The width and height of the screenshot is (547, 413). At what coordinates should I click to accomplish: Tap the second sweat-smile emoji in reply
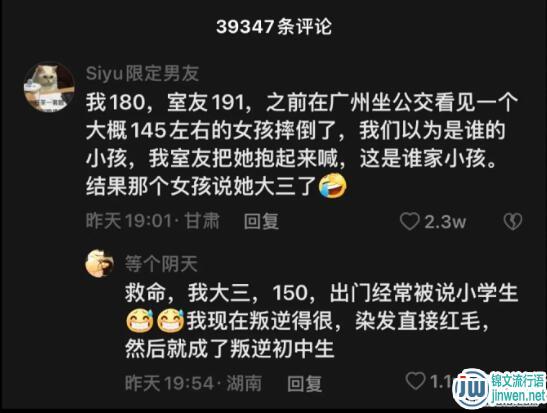click(x=171, y=320)
